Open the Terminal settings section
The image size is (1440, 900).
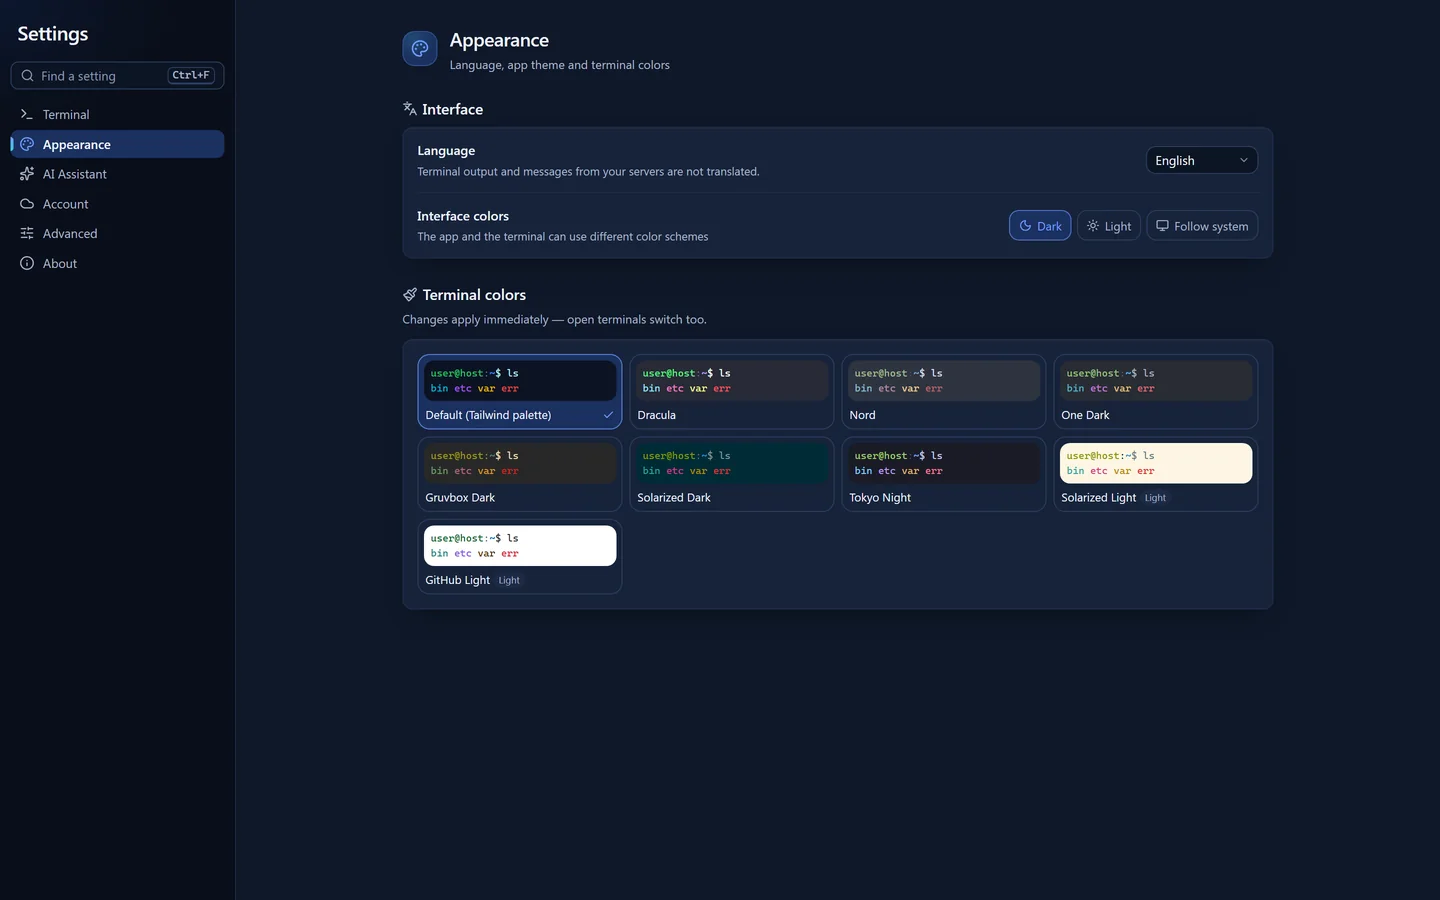[x=117, y=115]
